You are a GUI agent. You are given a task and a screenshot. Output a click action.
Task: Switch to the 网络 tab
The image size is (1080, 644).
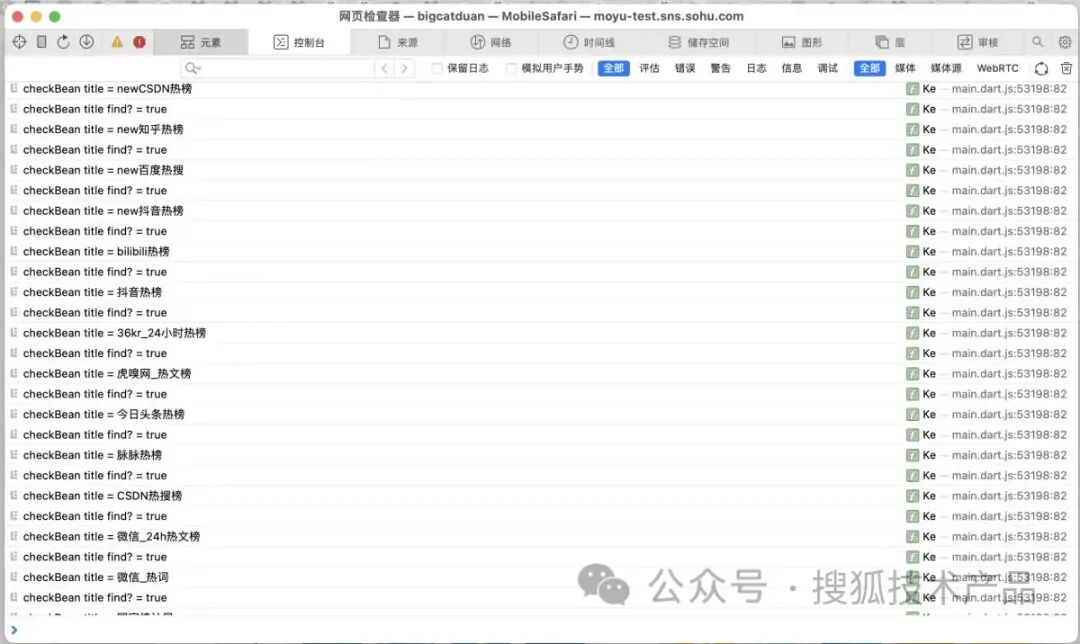coord(490,42)
